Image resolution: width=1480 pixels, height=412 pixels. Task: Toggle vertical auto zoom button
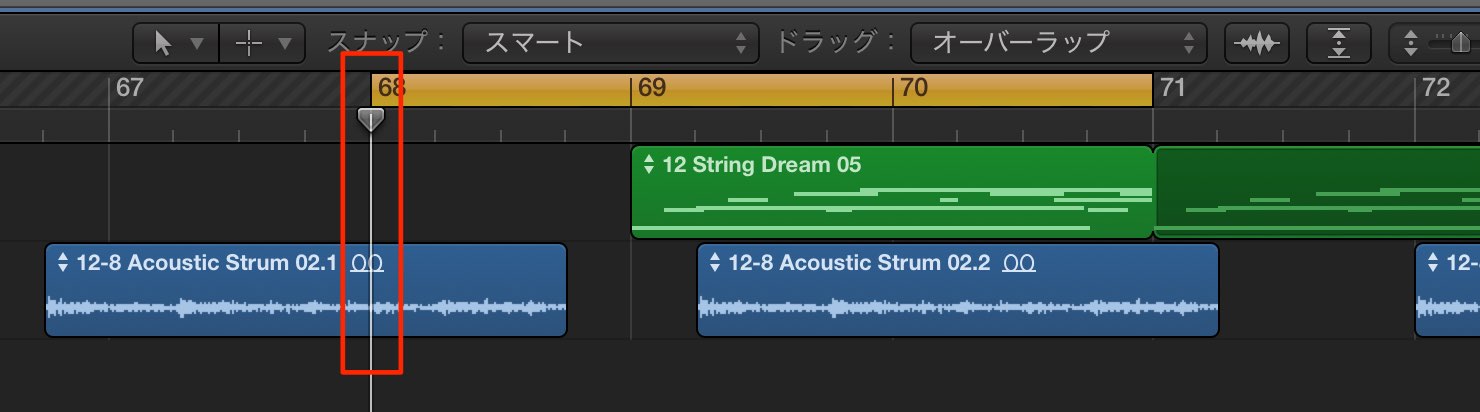coord(1339,43)
